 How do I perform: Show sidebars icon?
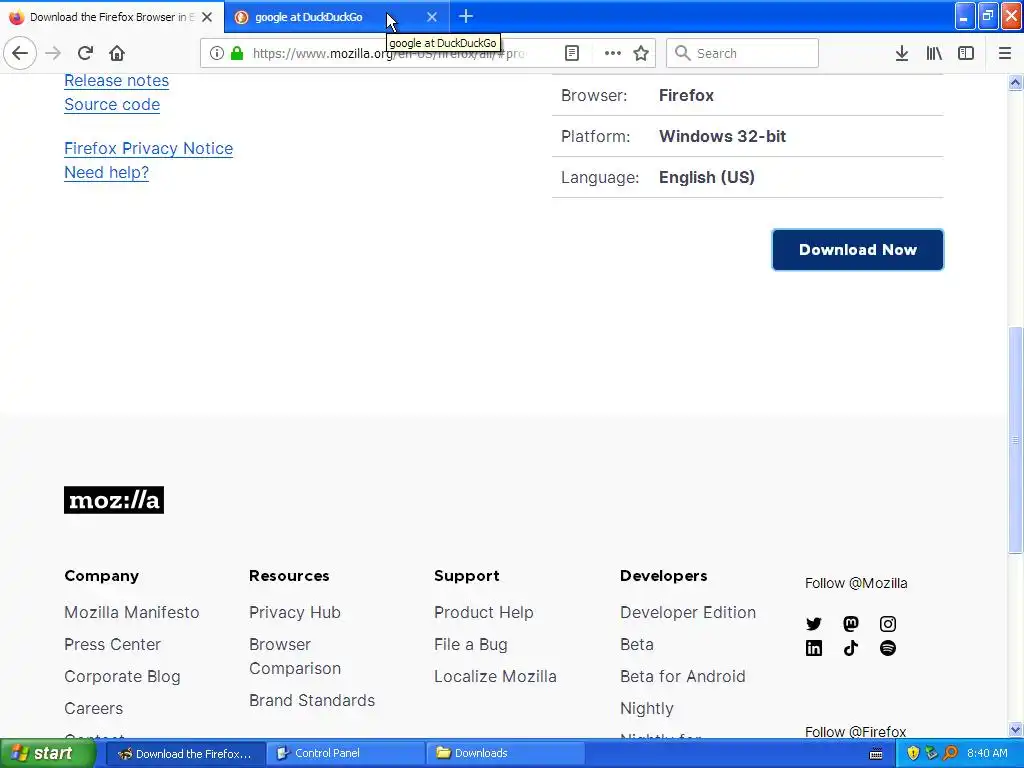pos(966,53)
